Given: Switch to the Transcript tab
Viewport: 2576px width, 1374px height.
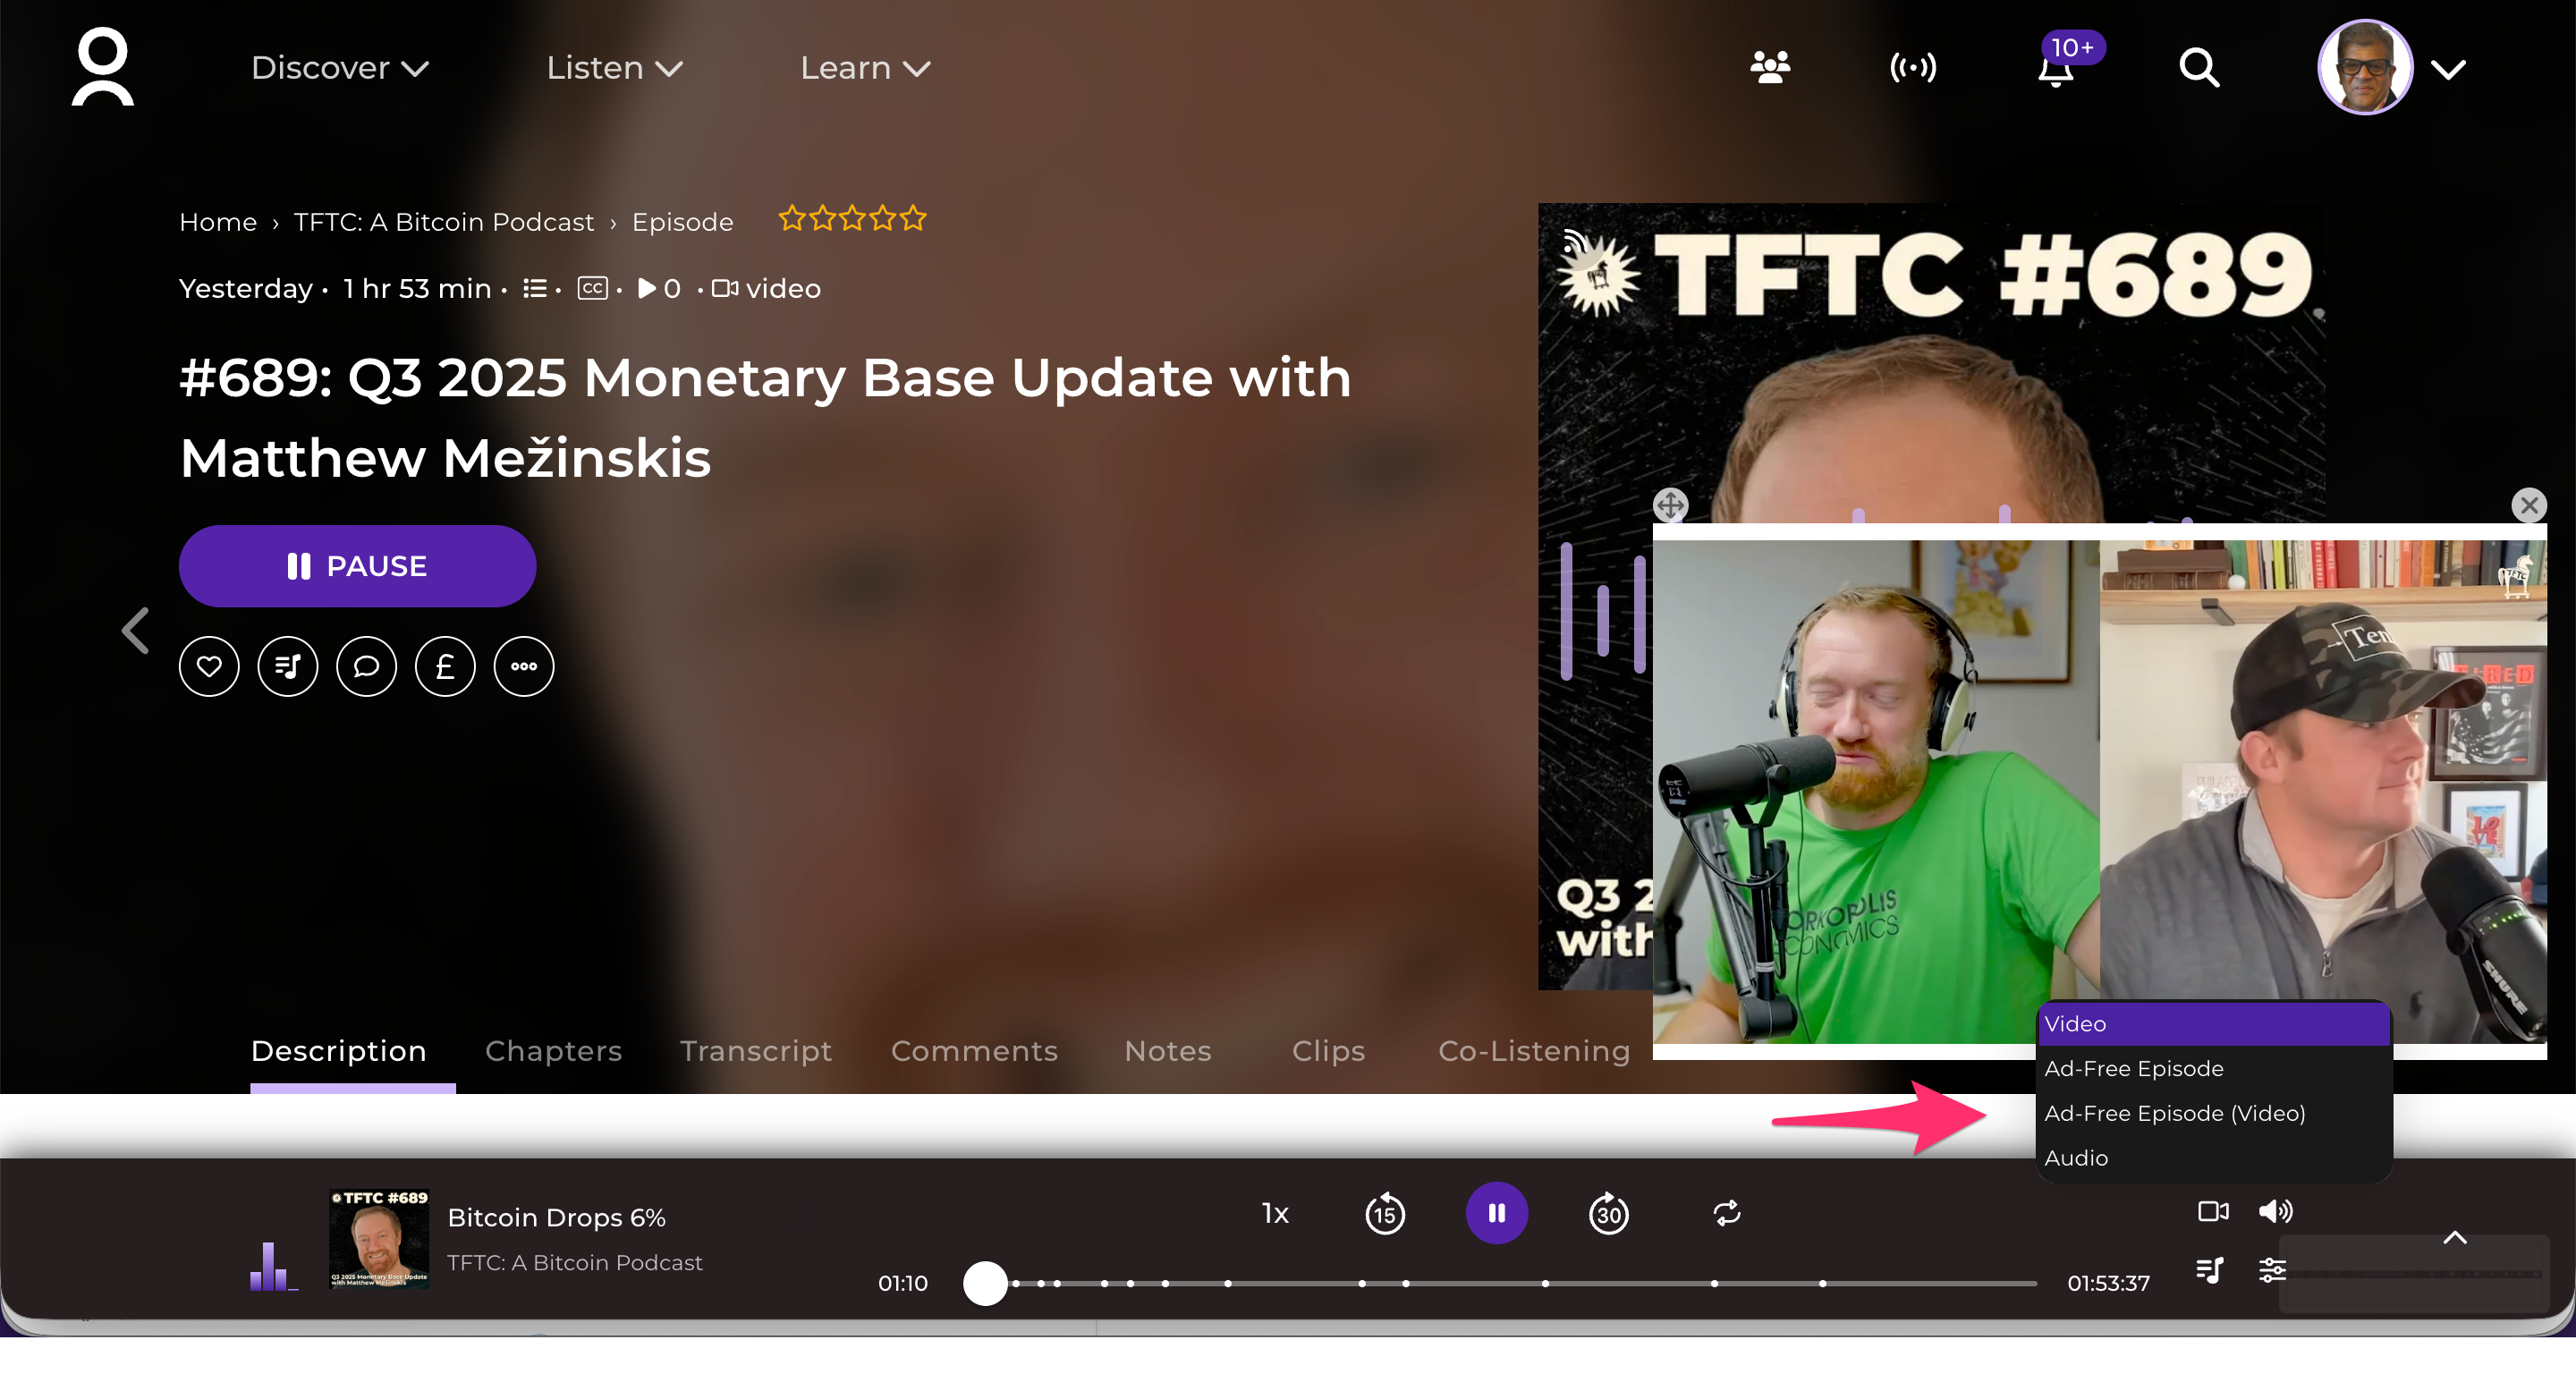Looking at the screenshot, I should (755, 1050).
